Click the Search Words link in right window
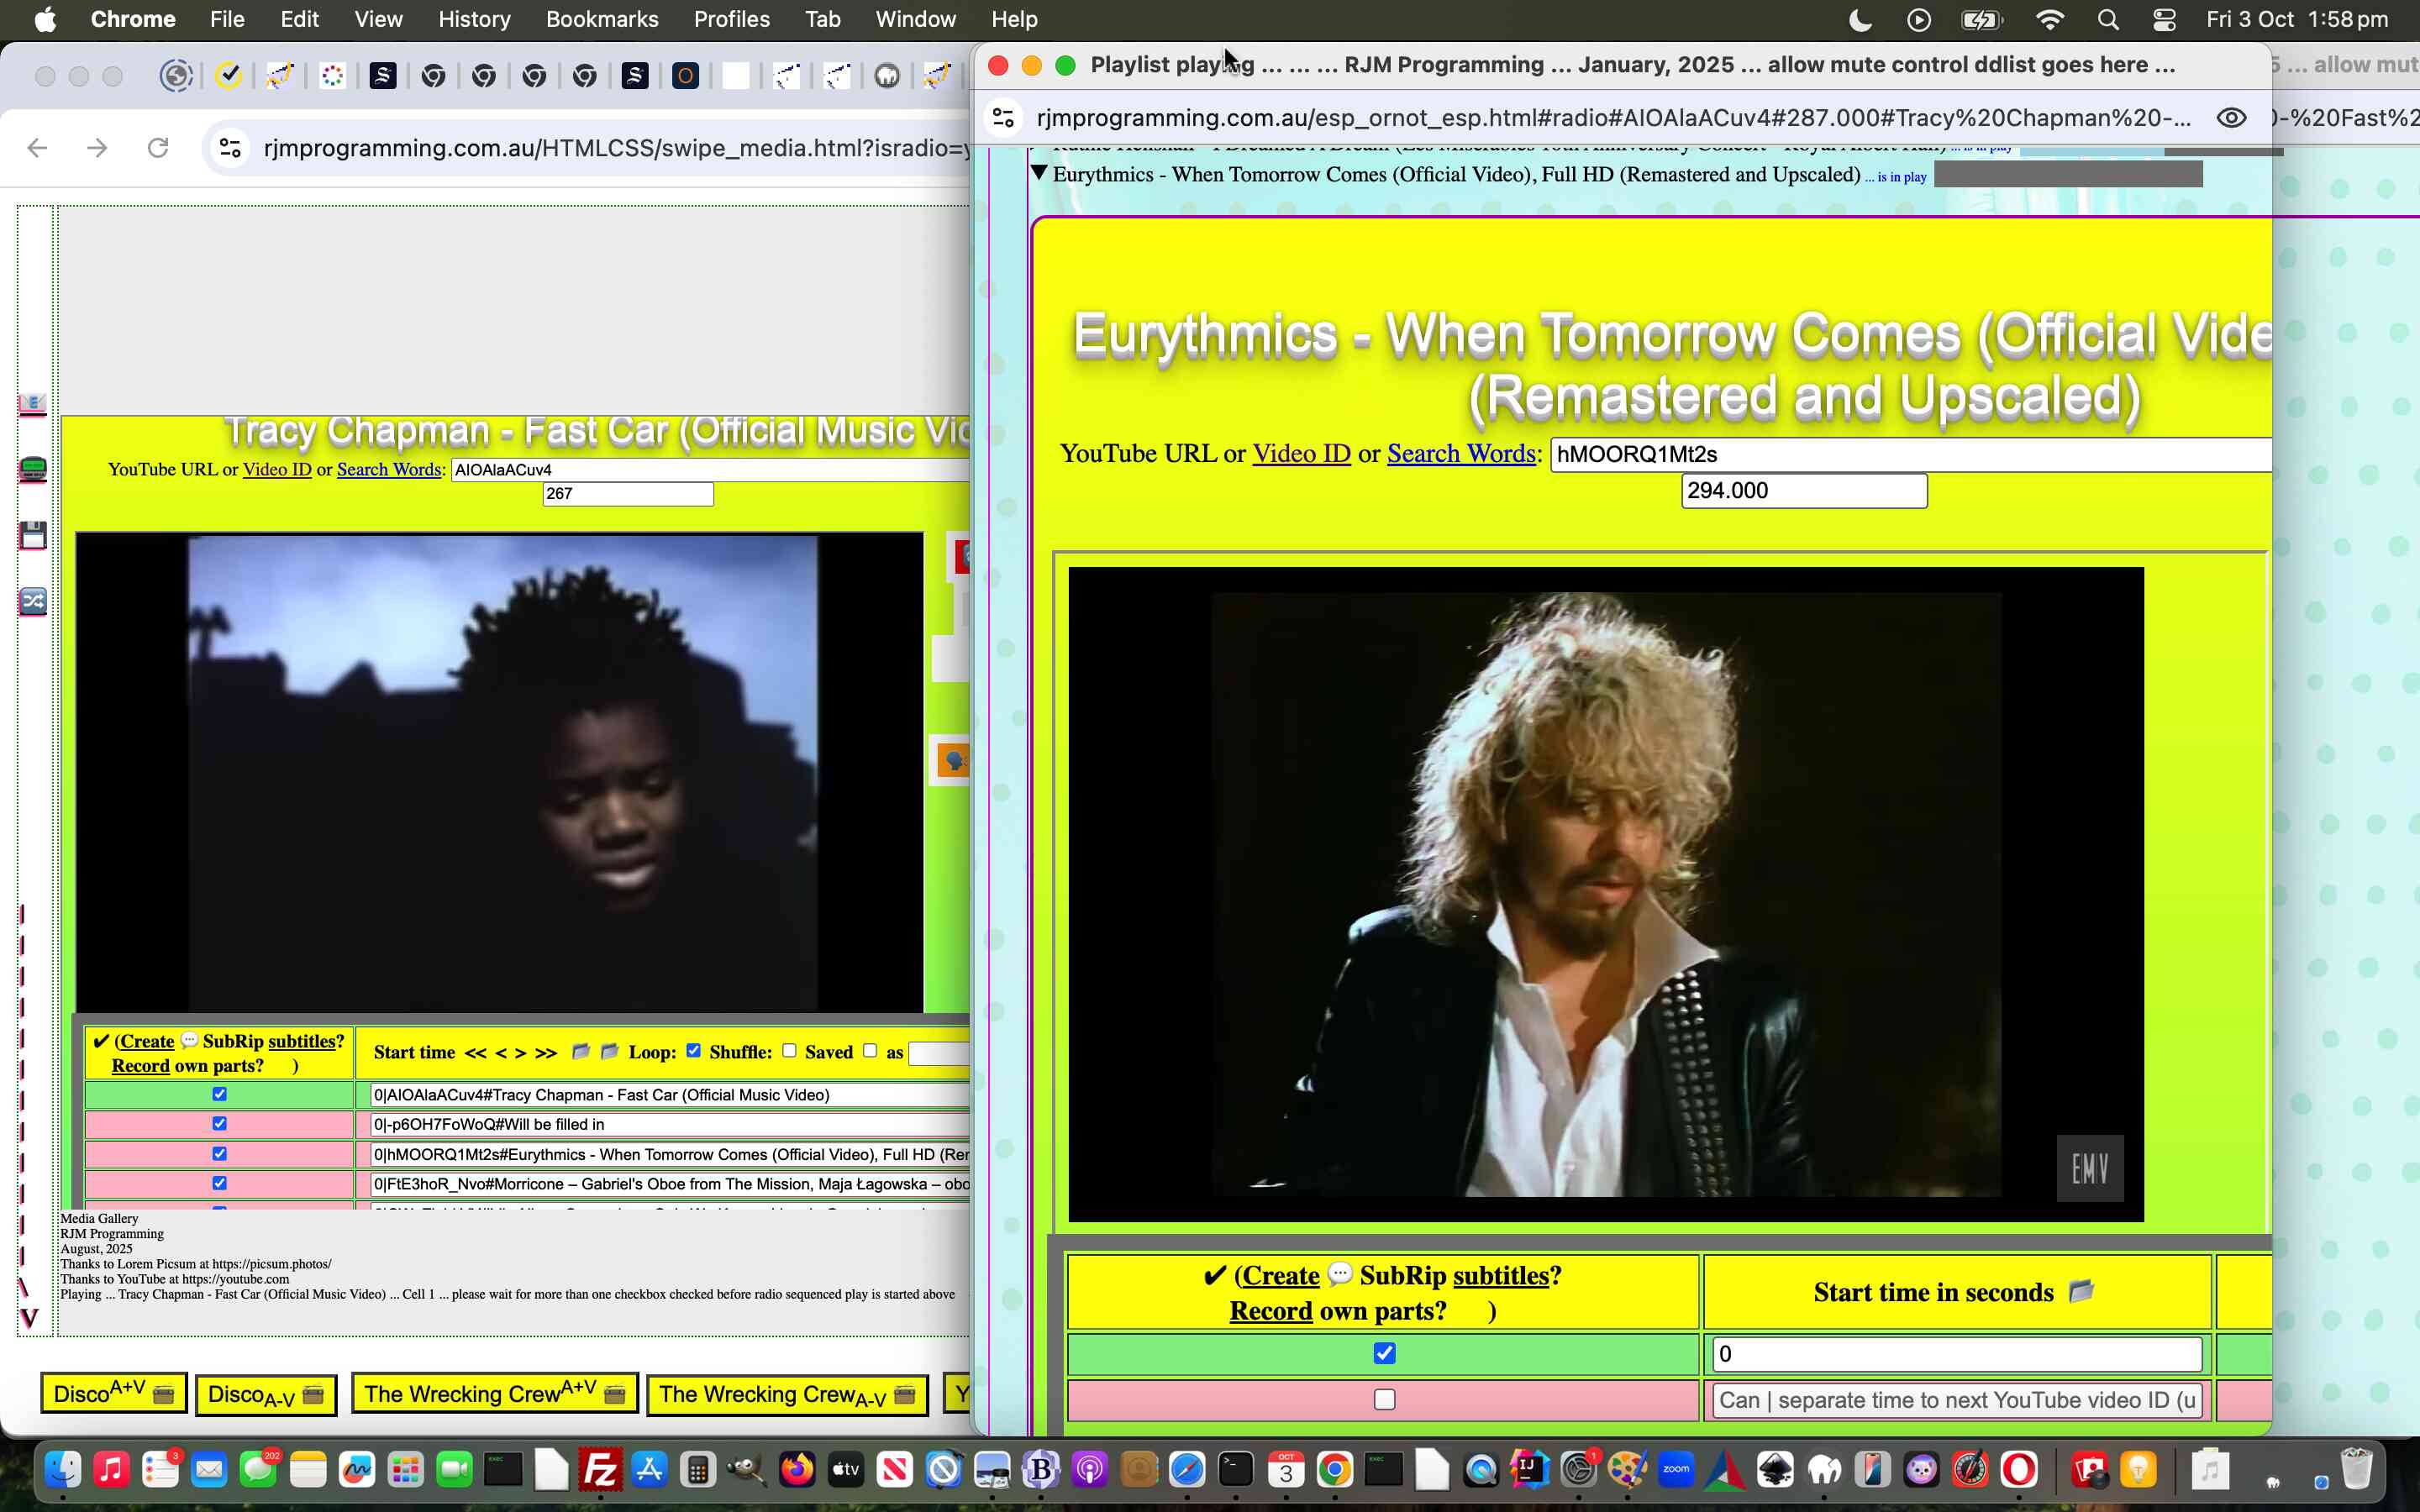Image resolution: width=2420 pixels, height=1512 pixels. coord(1461,454)
